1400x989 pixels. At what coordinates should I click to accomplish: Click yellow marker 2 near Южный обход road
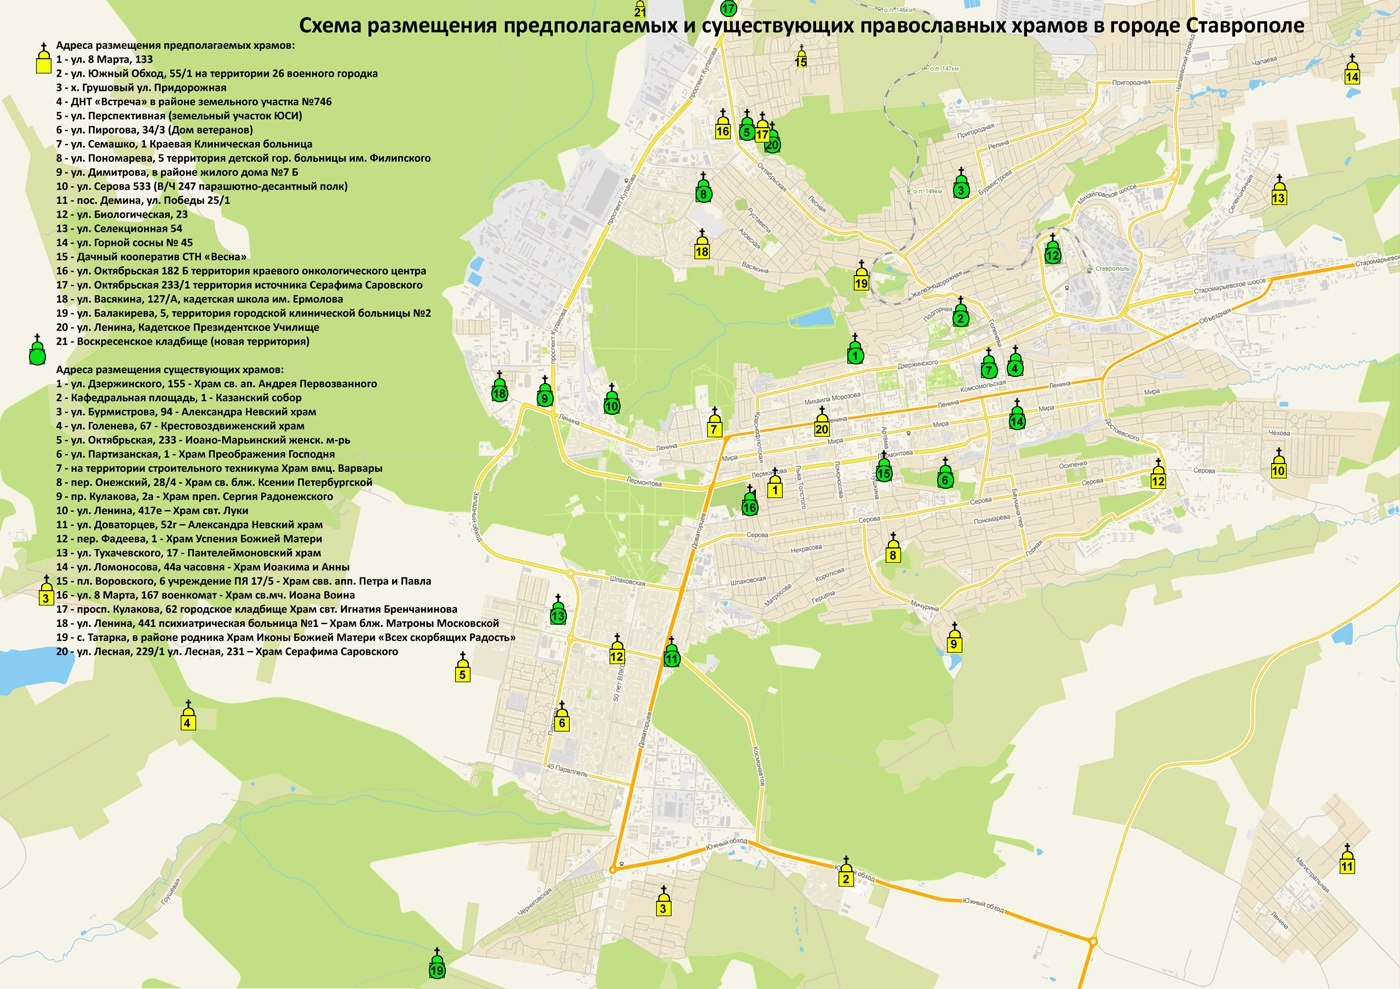(x=845, y=876)
